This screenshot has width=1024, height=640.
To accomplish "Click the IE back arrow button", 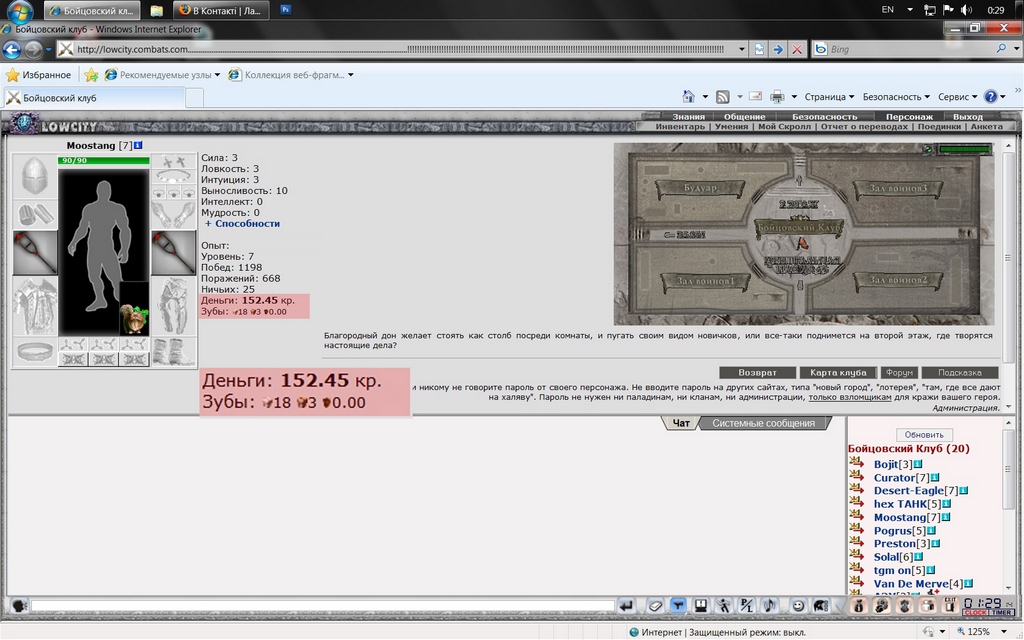I will coord(12,49).
